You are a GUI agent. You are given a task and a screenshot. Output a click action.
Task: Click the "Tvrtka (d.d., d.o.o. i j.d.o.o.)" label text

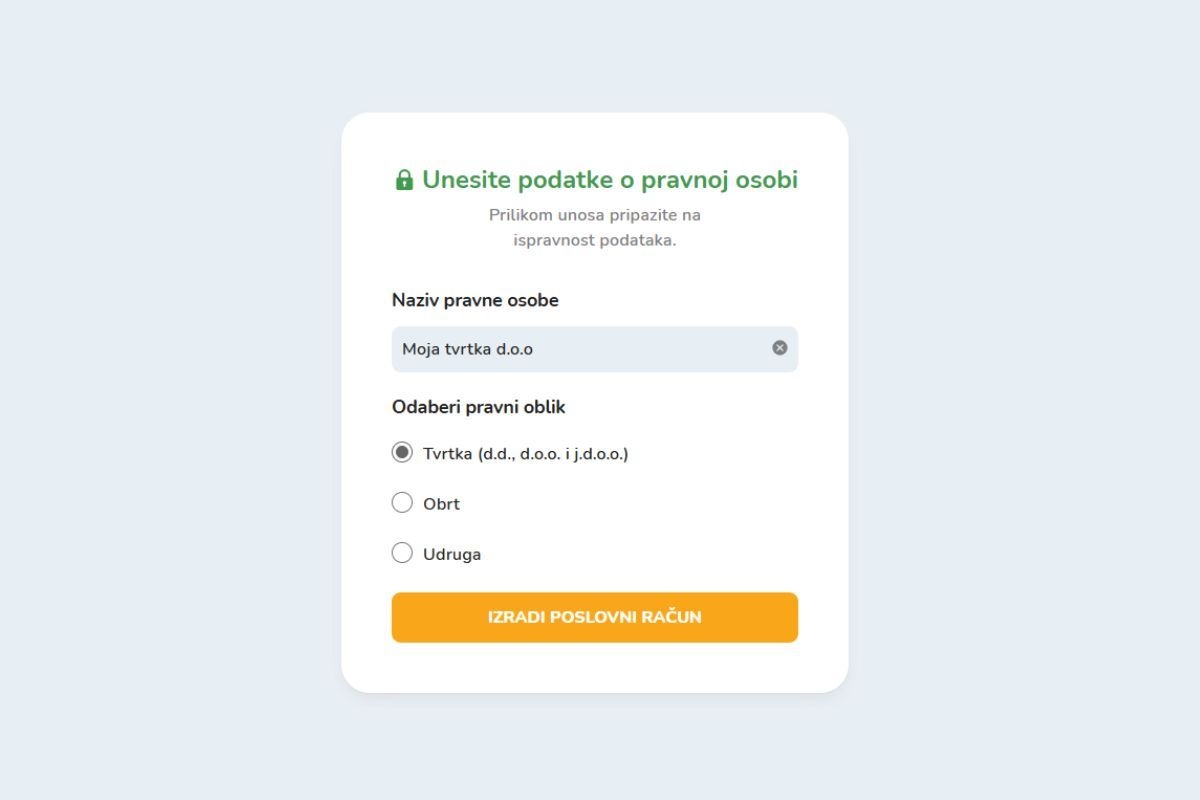pyautogui.click(x=525, y=454)
